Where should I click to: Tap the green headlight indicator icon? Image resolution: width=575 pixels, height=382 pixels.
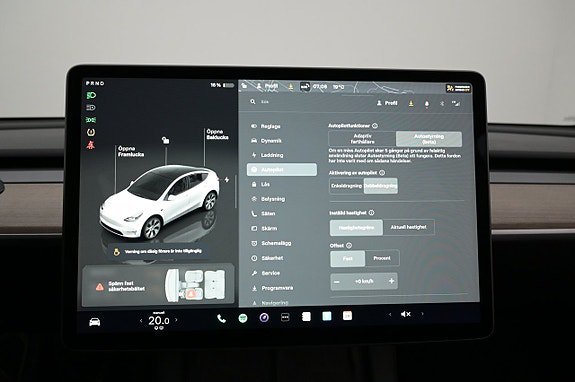(x=91, y=95)
